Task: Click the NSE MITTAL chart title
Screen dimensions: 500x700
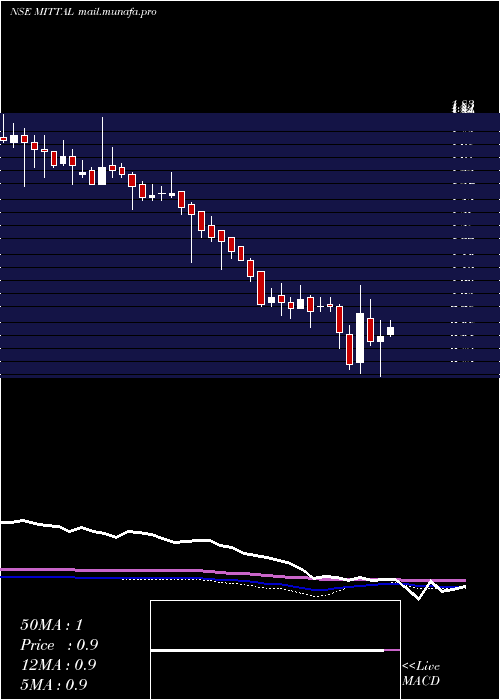Action: click(42, 12)
